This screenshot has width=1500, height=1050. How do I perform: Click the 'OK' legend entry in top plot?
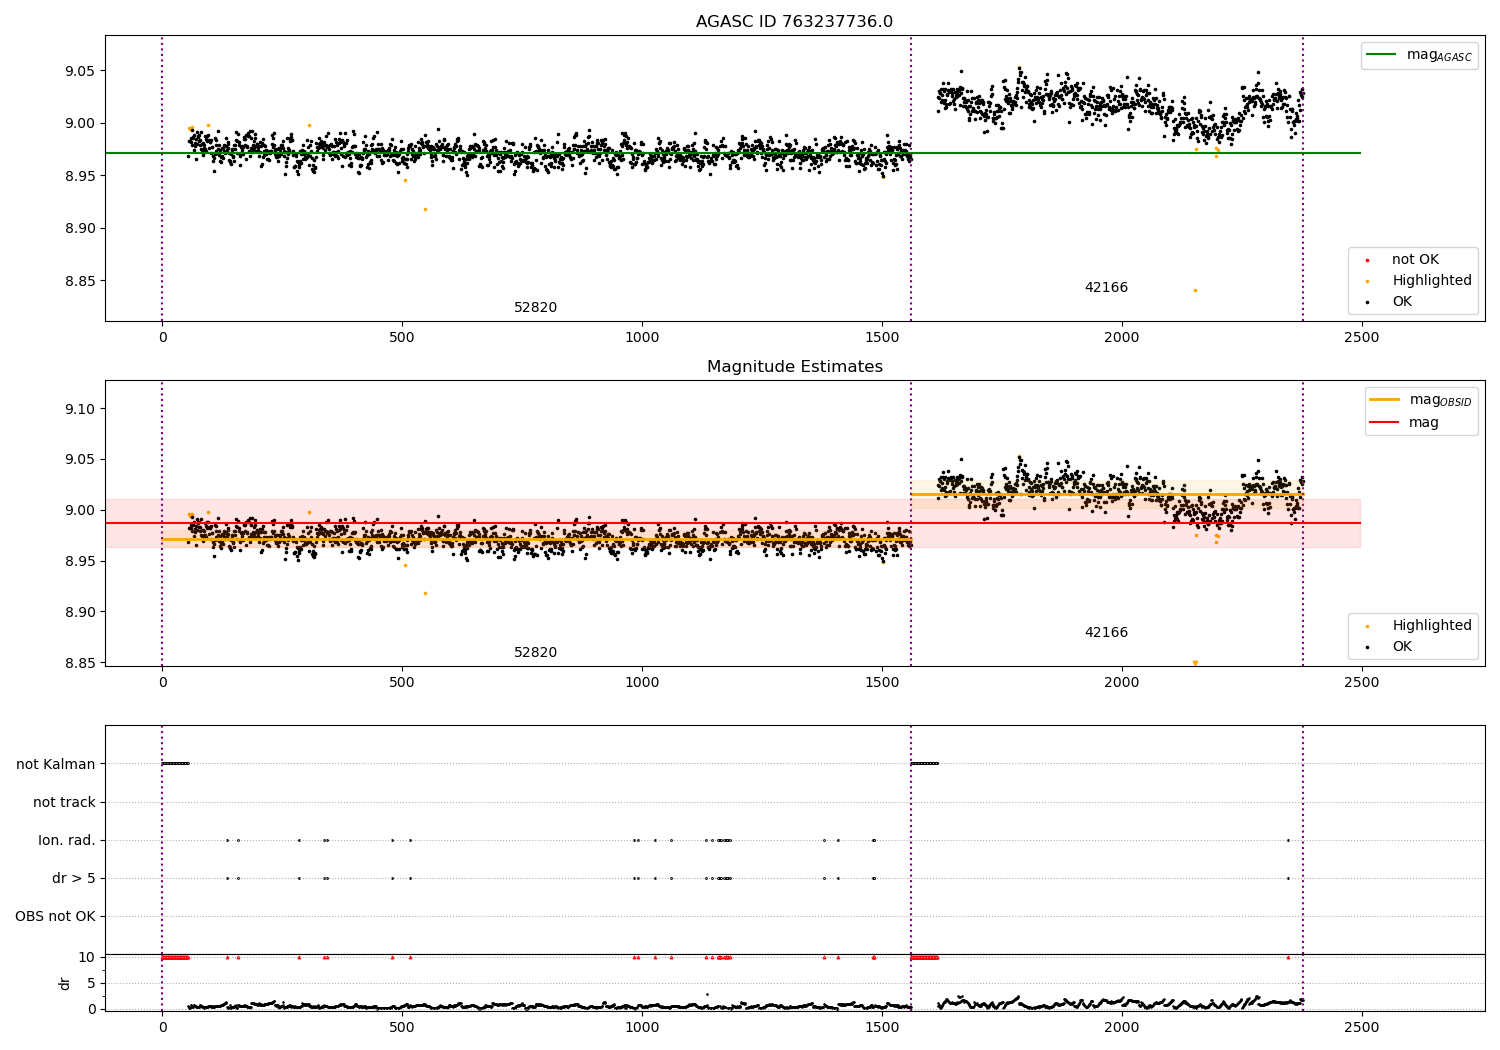[1390, 301]
